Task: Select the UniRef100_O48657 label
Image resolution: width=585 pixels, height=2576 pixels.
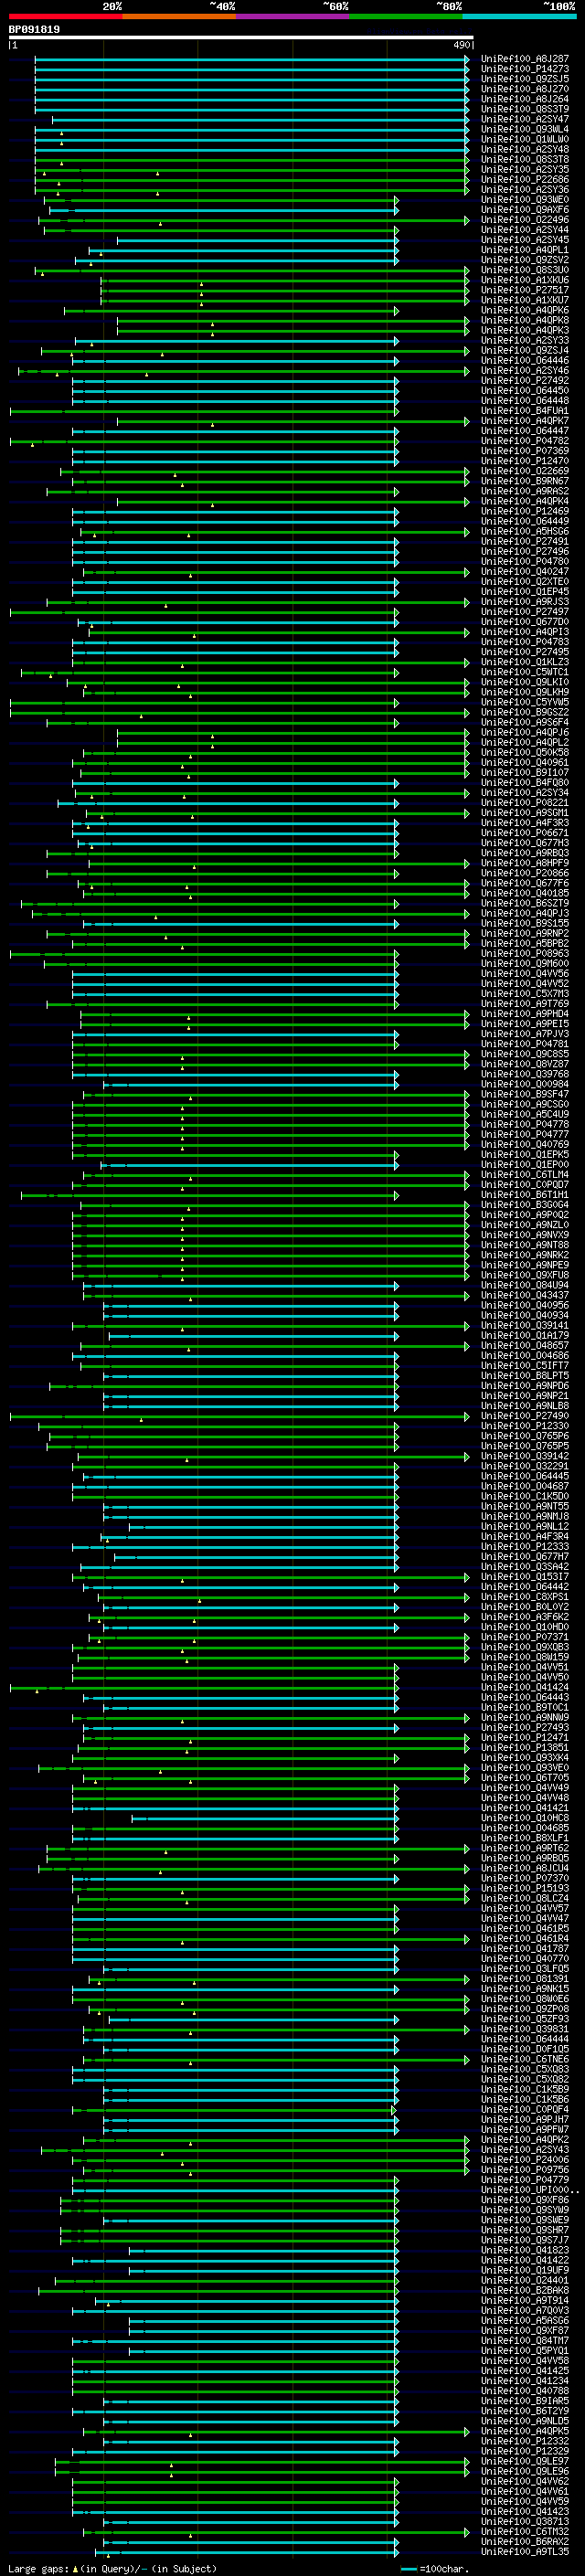Action: coord(525,1346)
